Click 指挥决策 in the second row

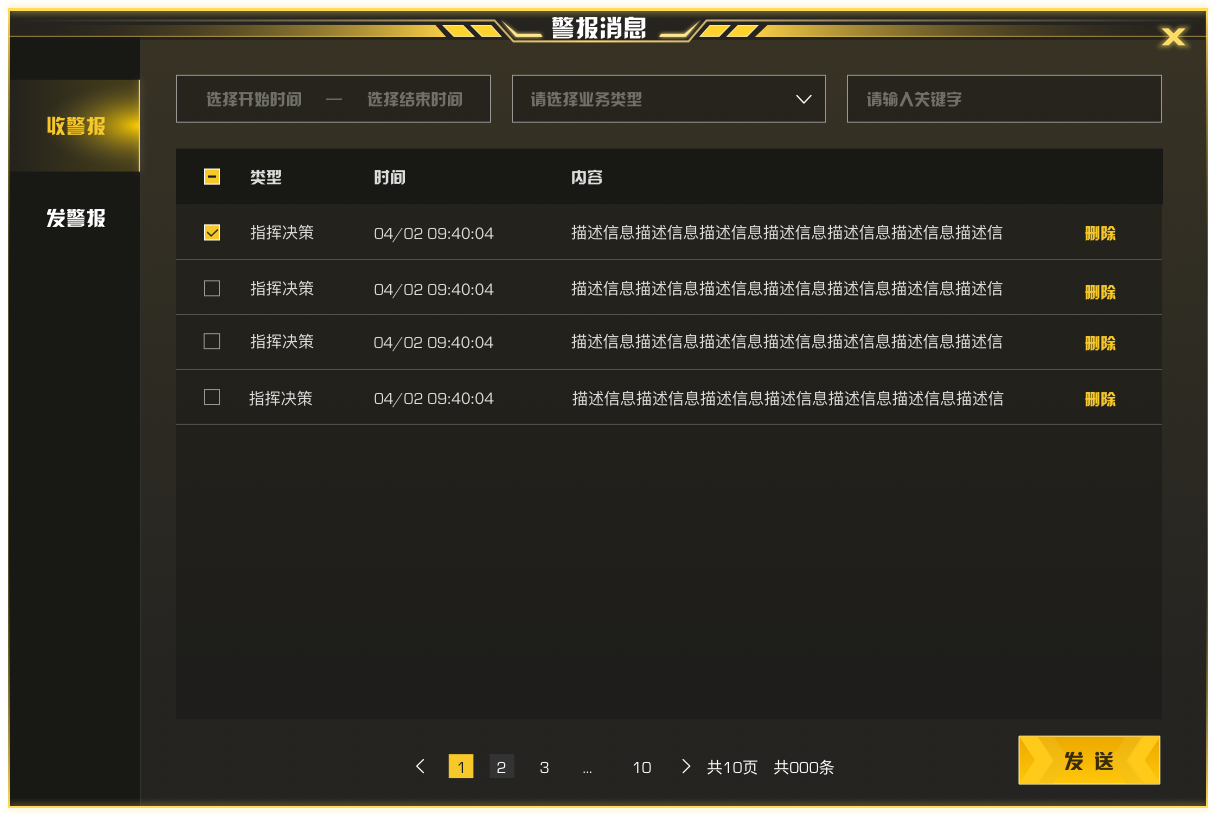tap(282, 288)
